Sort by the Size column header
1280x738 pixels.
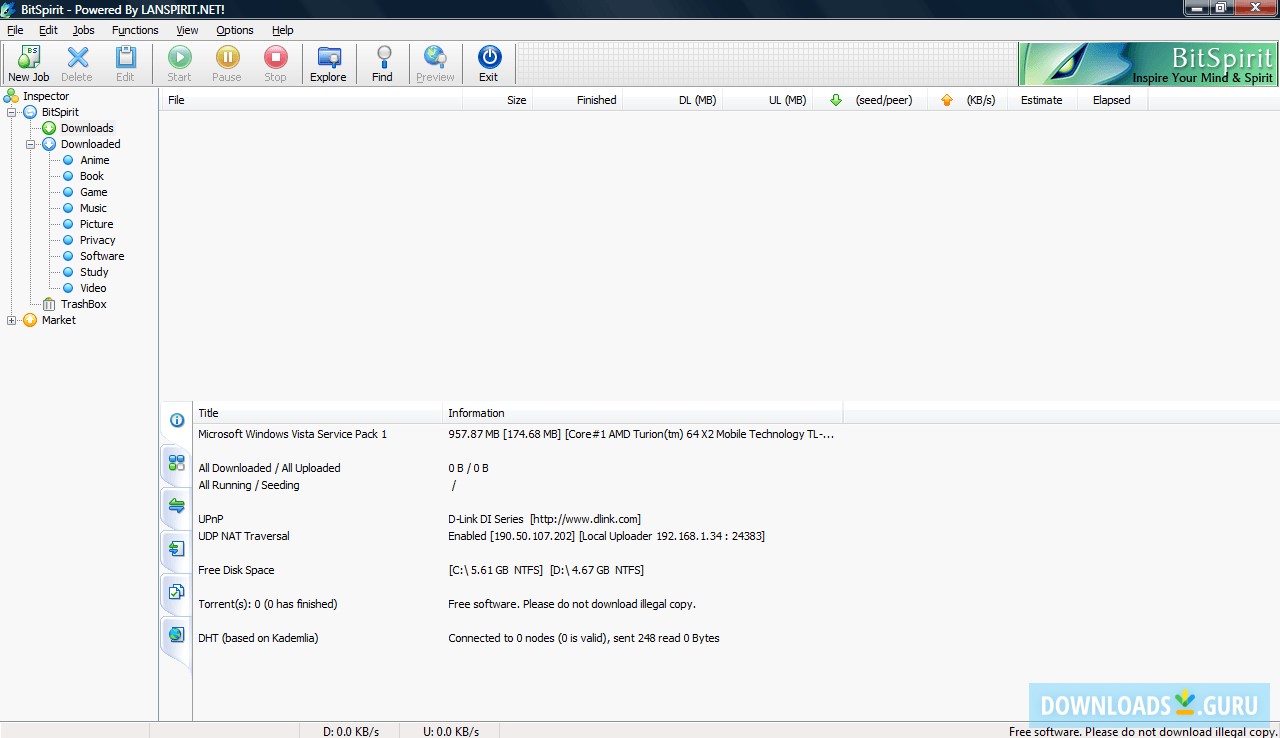[498, 100]
